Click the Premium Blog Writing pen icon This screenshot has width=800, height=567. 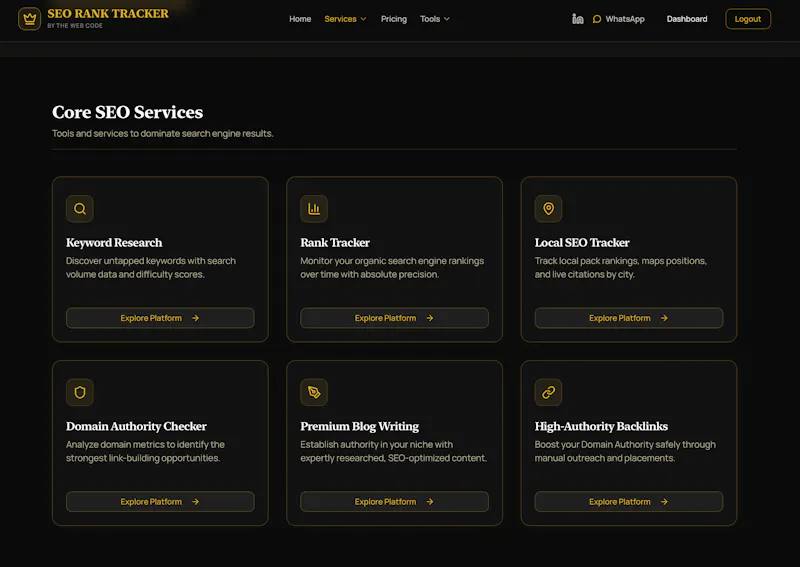tap(314, 392)
